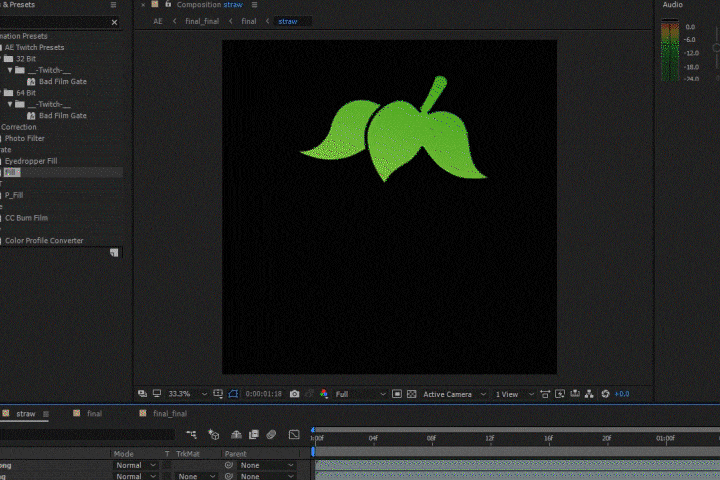
Task: Go to the AE breadcrumb composition
Action: [x=158, y=21]
